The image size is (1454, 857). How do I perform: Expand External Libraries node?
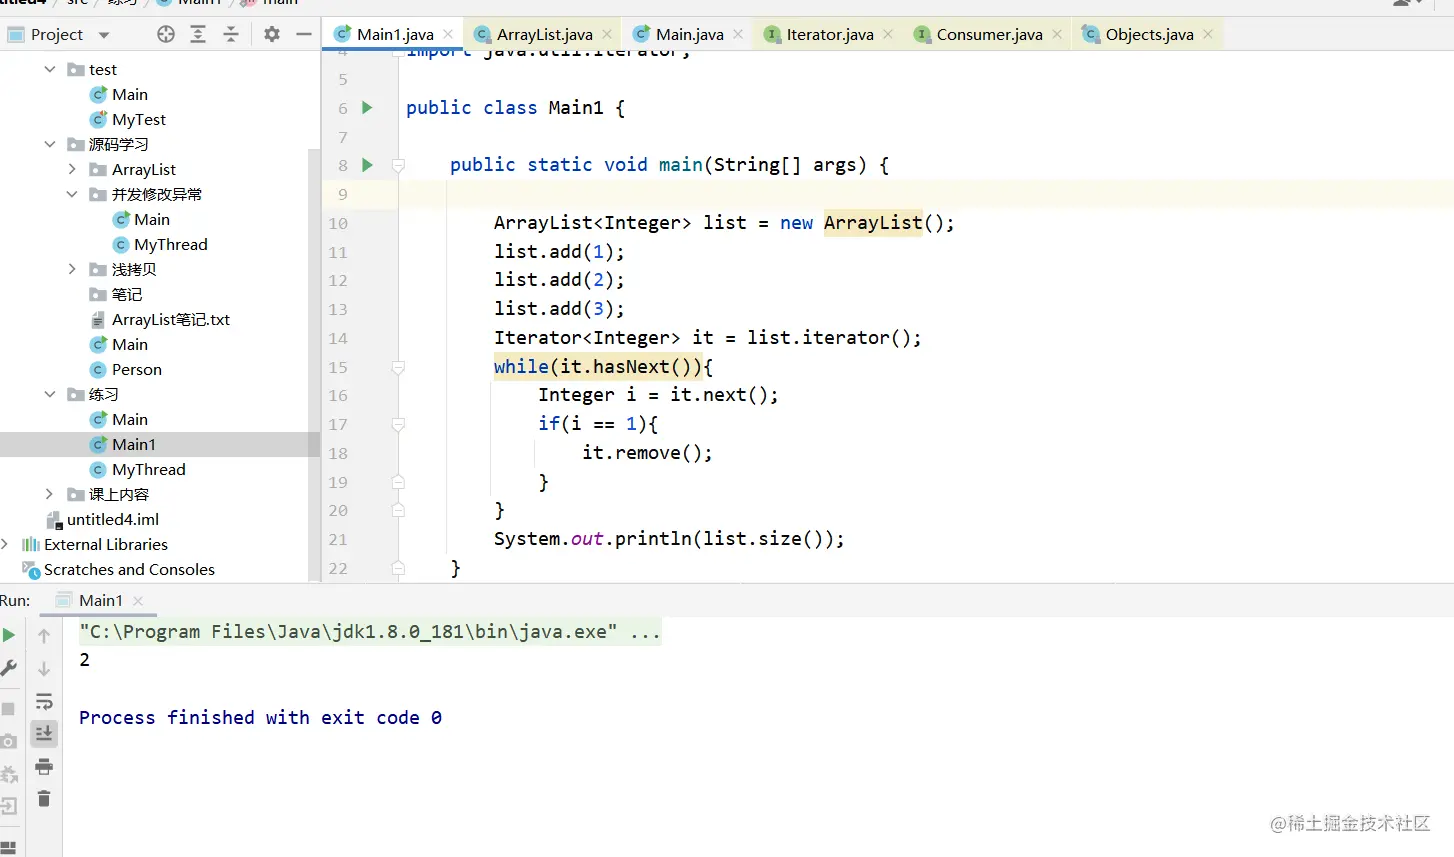(x=5, y=544)
